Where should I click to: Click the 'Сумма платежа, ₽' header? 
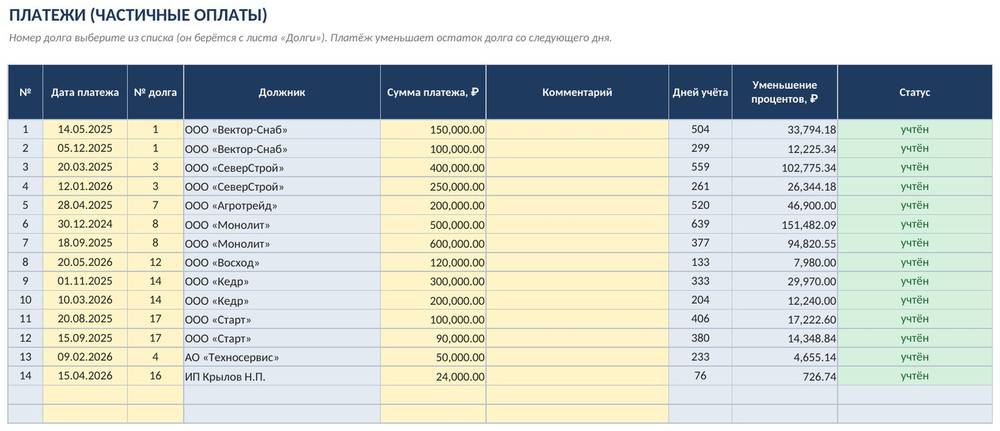(433, 92)
